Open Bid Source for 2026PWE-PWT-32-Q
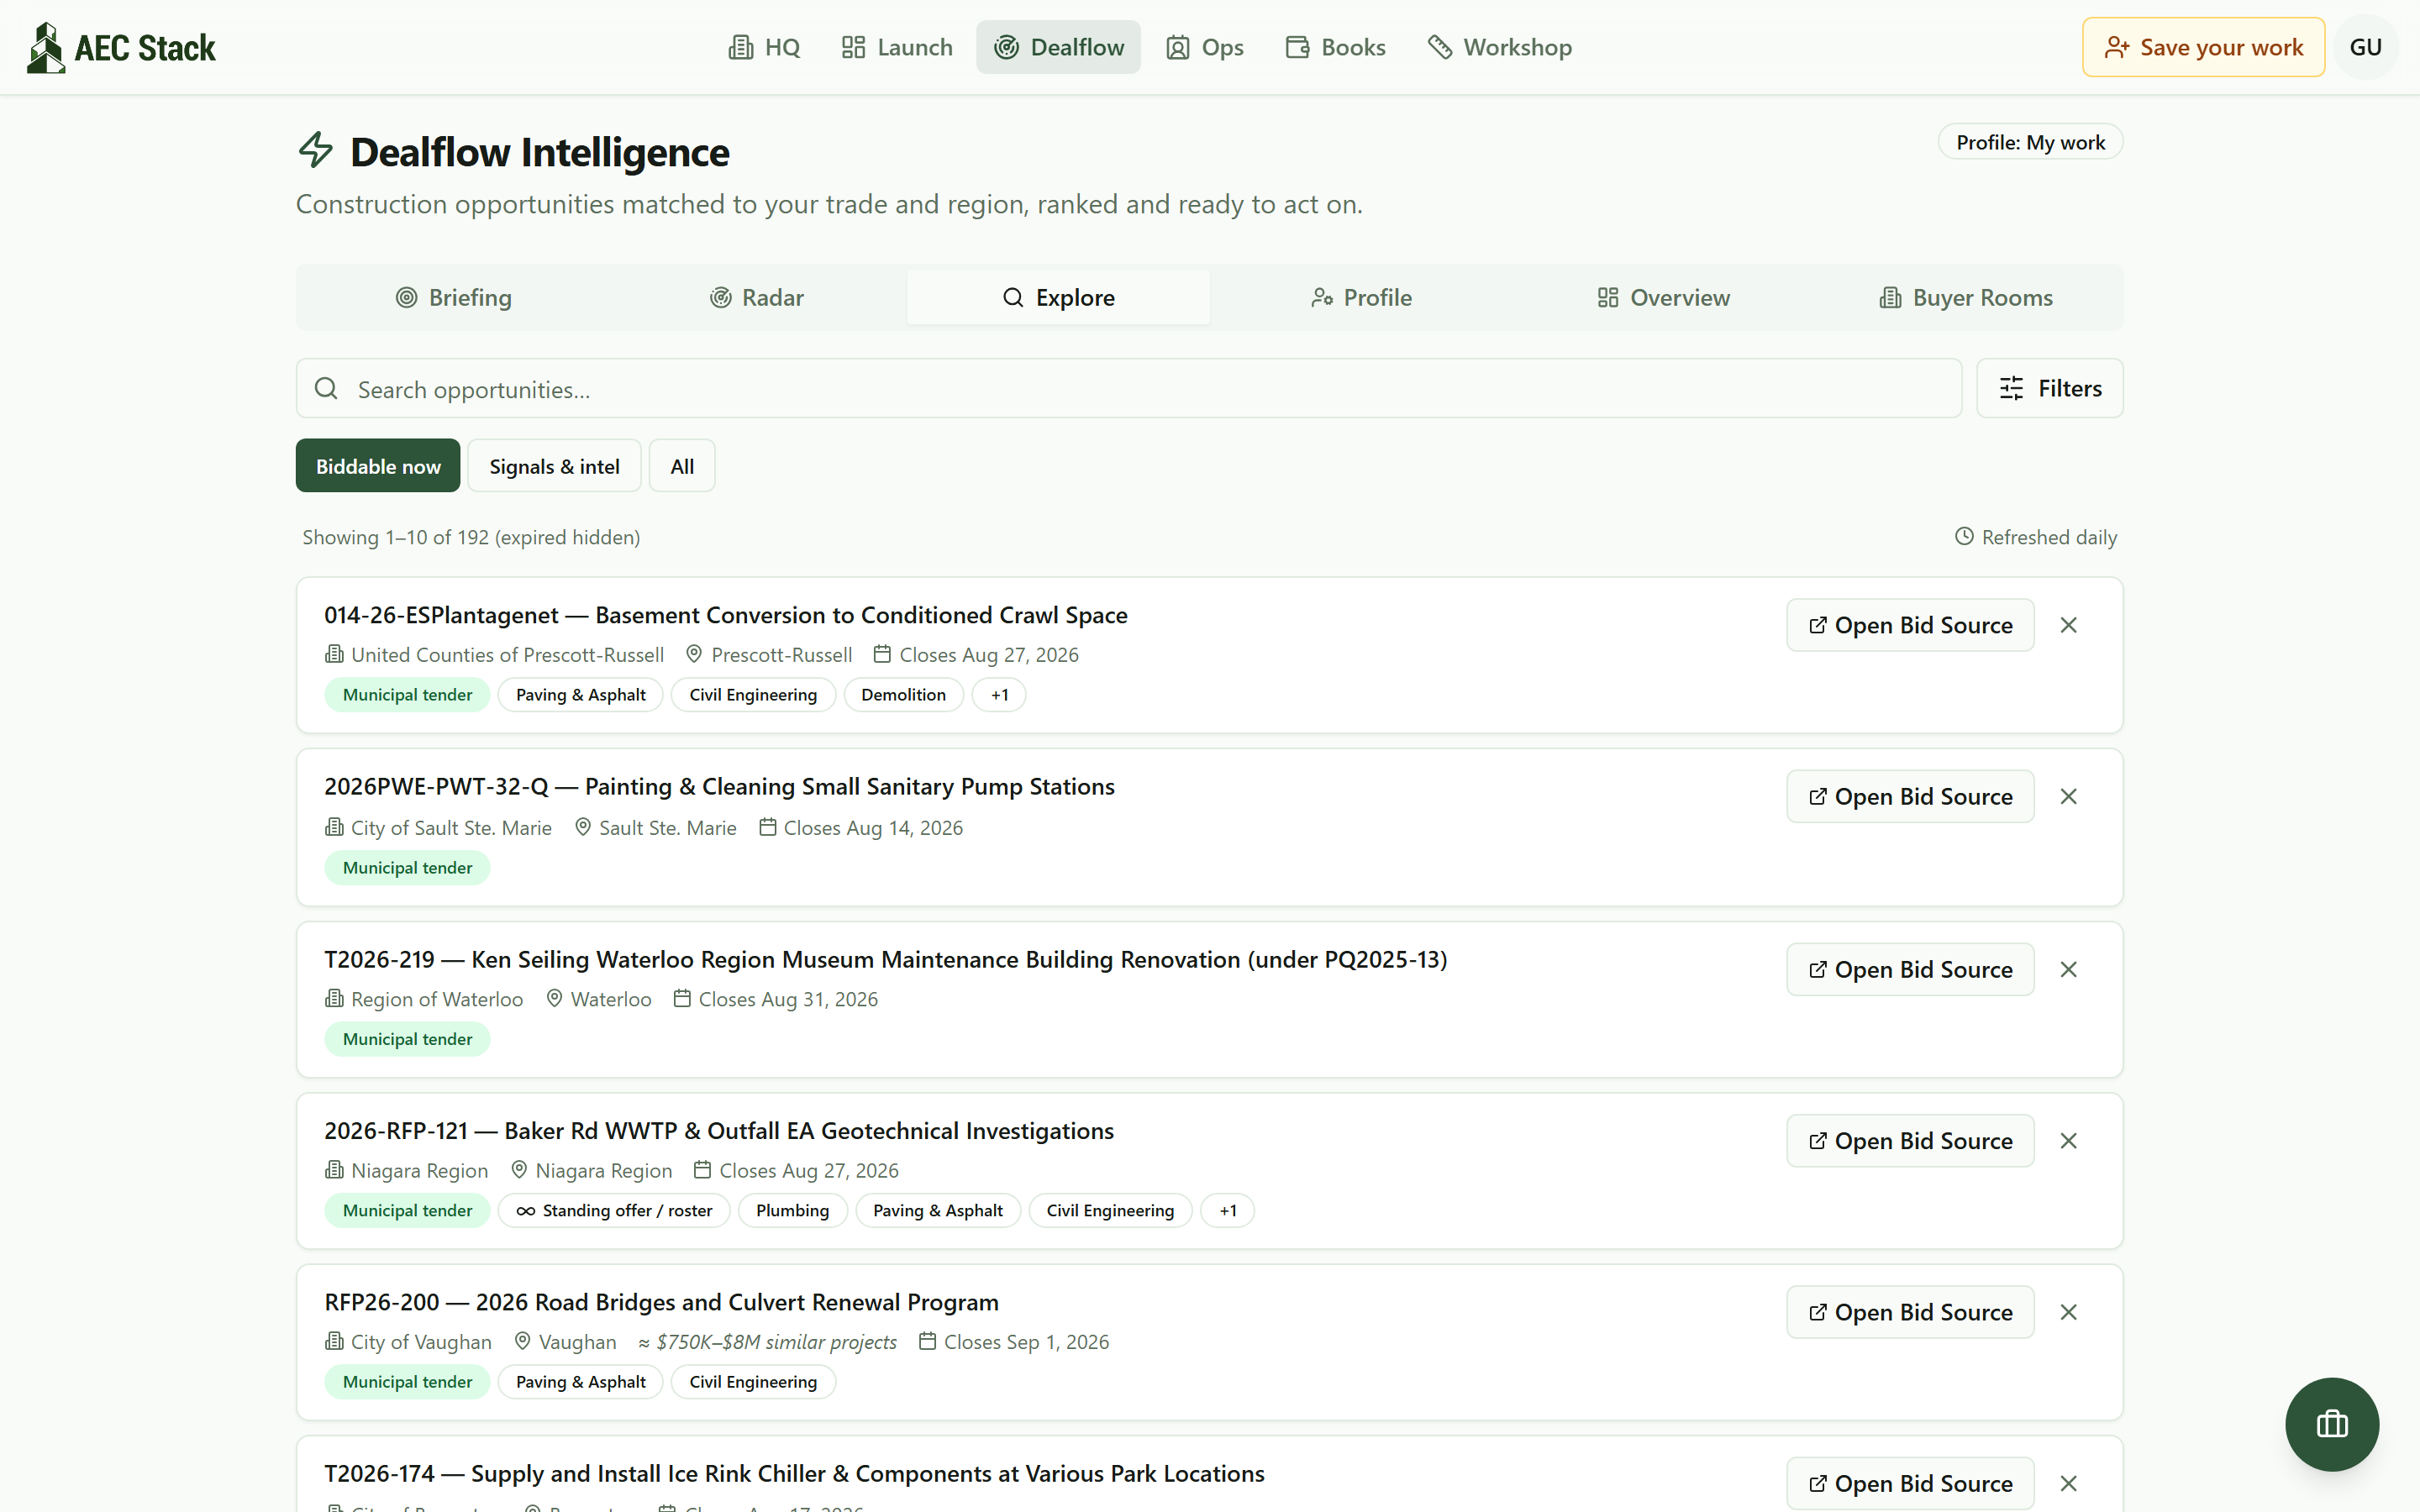This screenshot has width=2420, height=1512. tap(1910, 796)
